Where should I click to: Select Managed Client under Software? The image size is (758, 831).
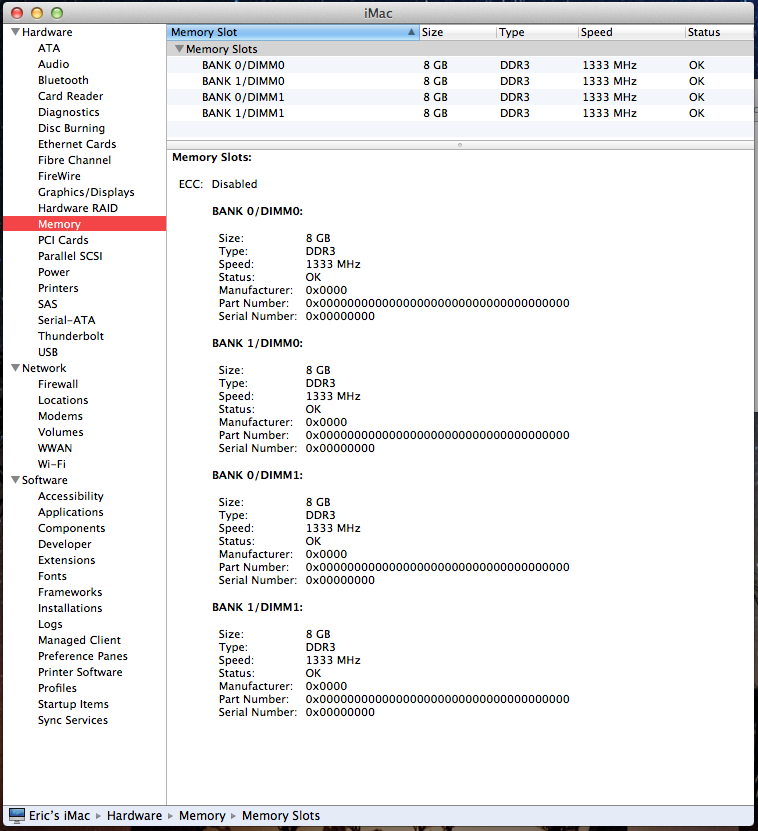point(80,640)
